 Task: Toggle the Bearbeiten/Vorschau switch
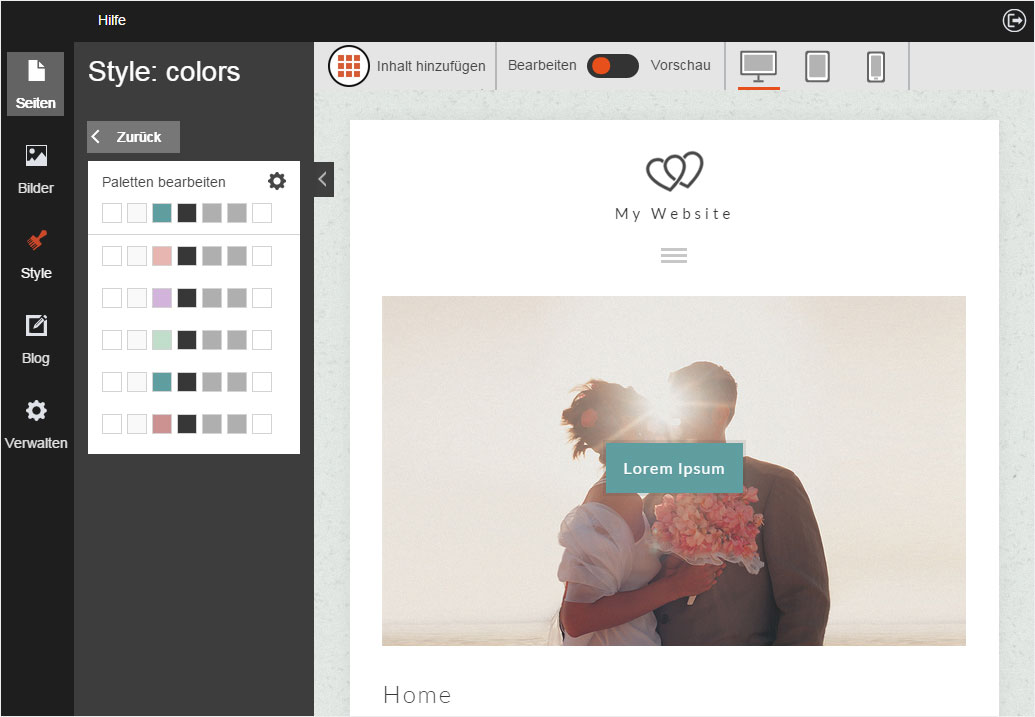coord(613,66)
